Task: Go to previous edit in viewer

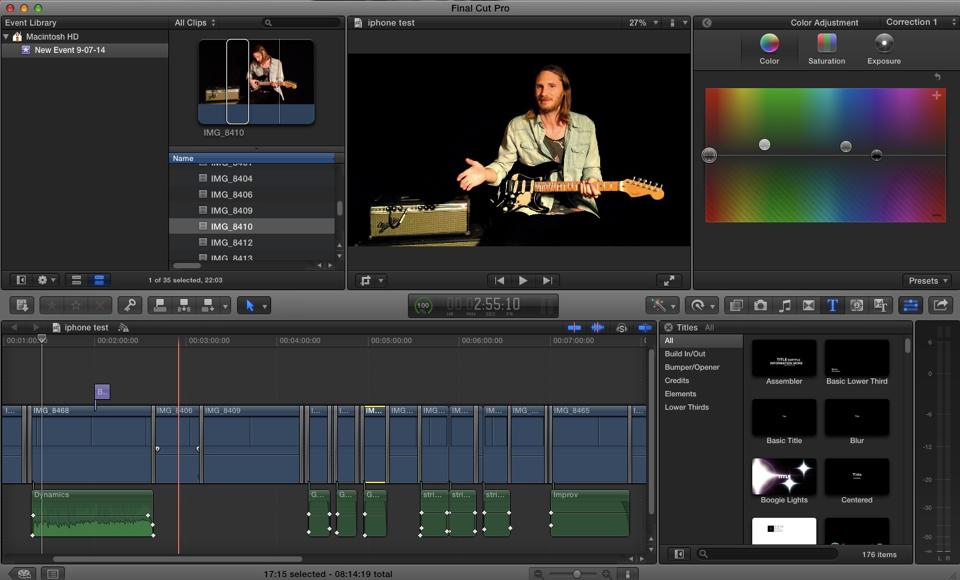Action: pyautogui.click(x=500, y=281)
